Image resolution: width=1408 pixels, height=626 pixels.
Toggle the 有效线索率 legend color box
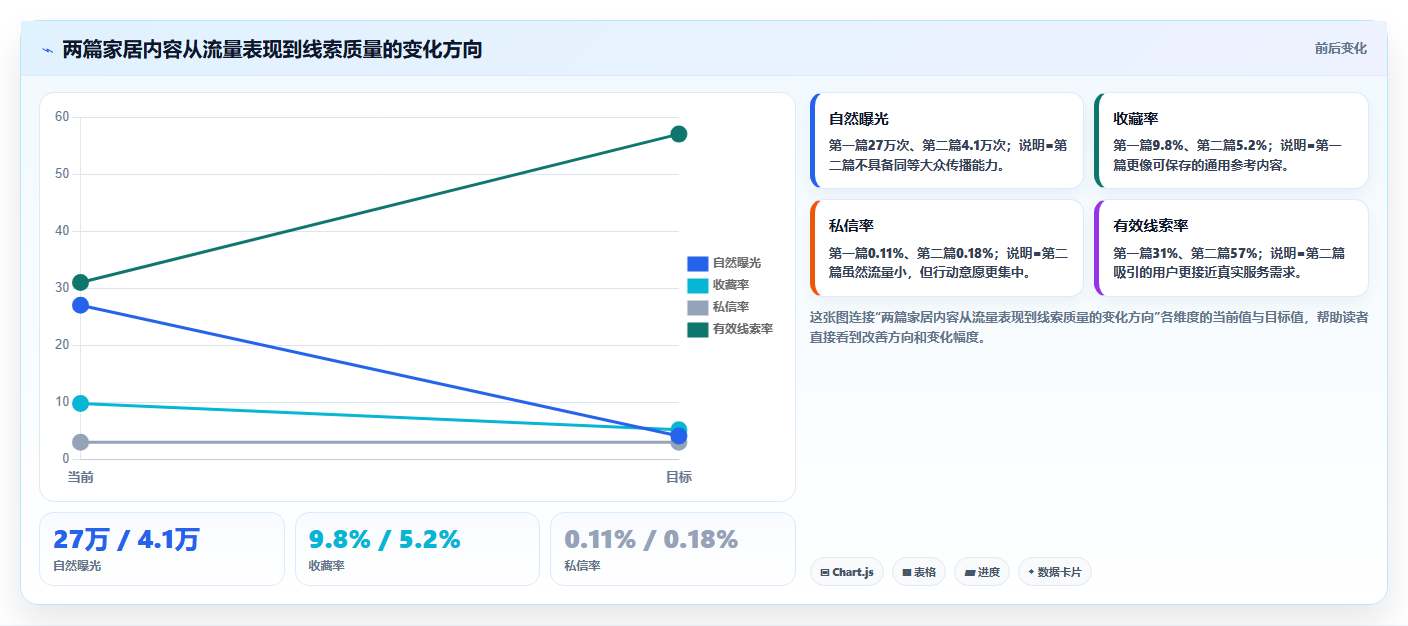(x=697, y=329)
